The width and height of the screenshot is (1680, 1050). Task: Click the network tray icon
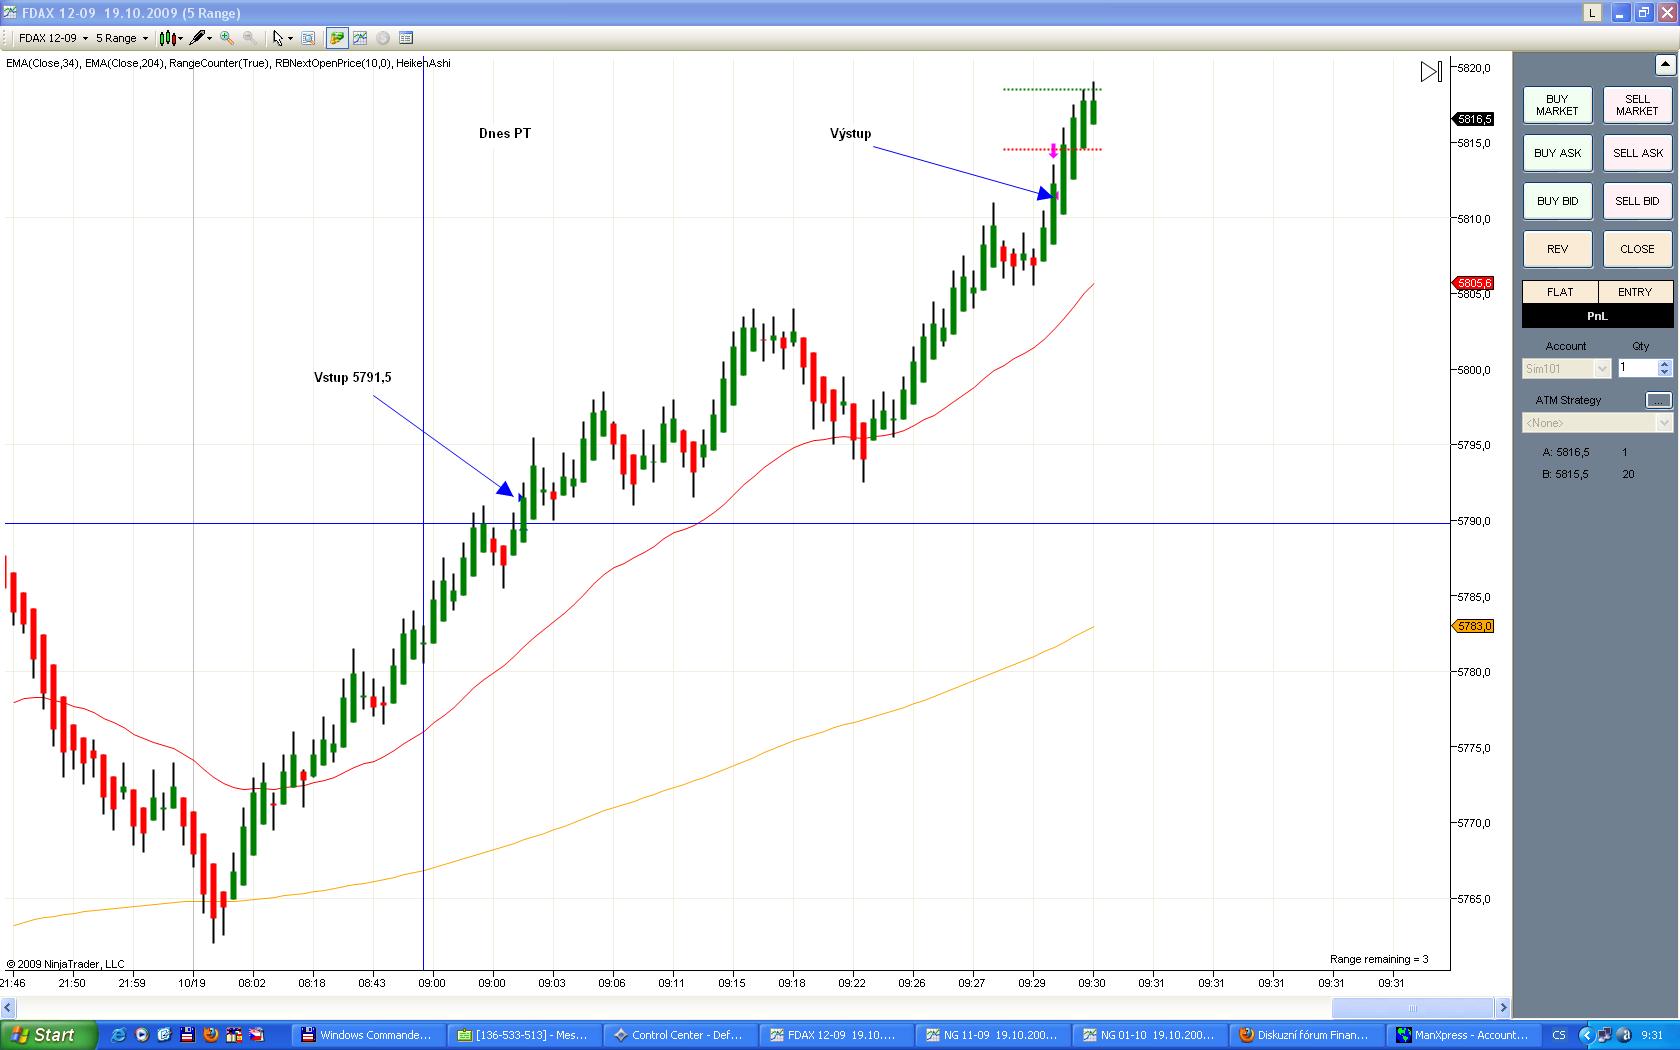[x=1603, y=1035]
